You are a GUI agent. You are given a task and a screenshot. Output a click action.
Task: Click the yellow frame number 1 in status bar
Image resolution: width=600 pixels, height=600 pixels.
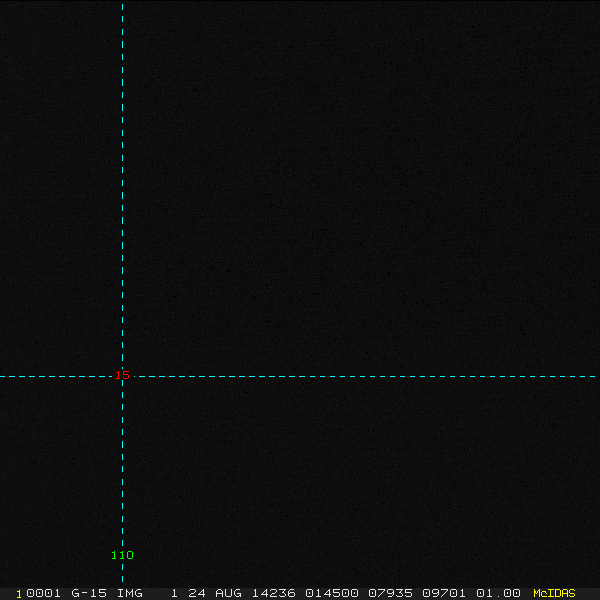(19, 594)
